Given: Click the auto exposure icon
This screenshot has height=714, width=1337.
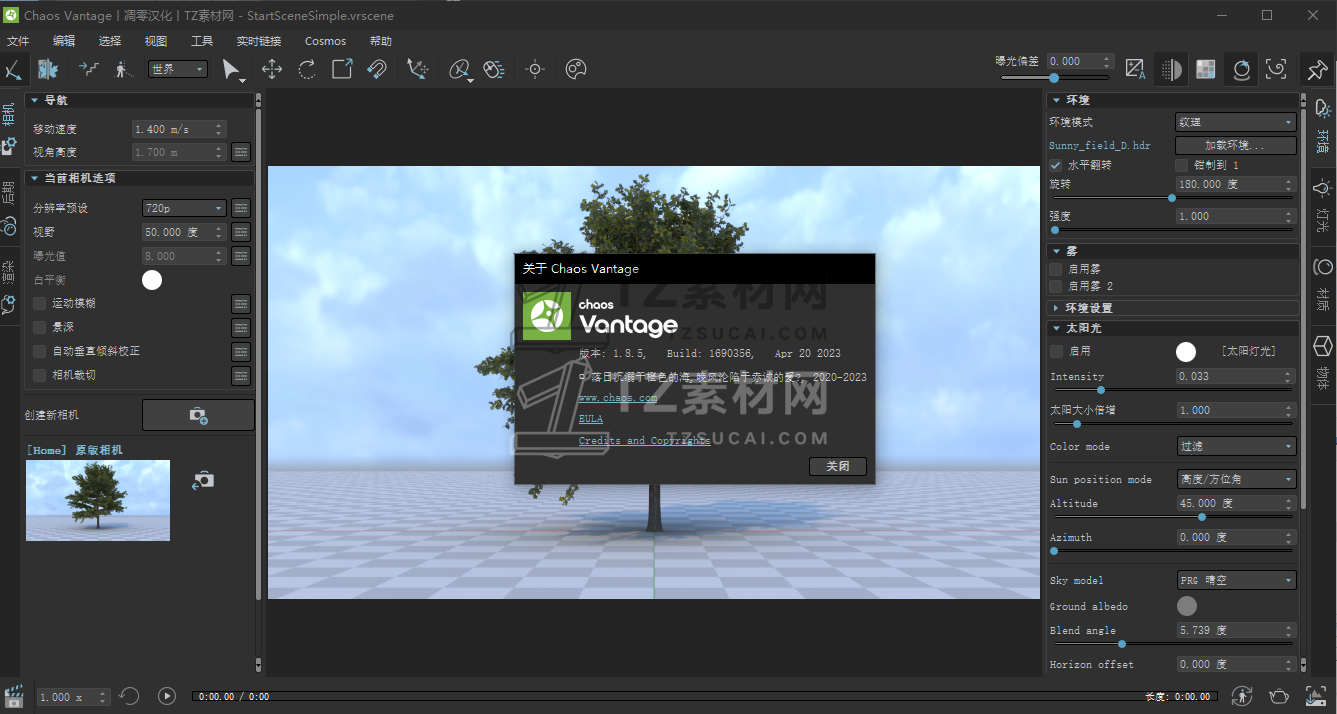Looking at the screenshot, I should 1135,69.
